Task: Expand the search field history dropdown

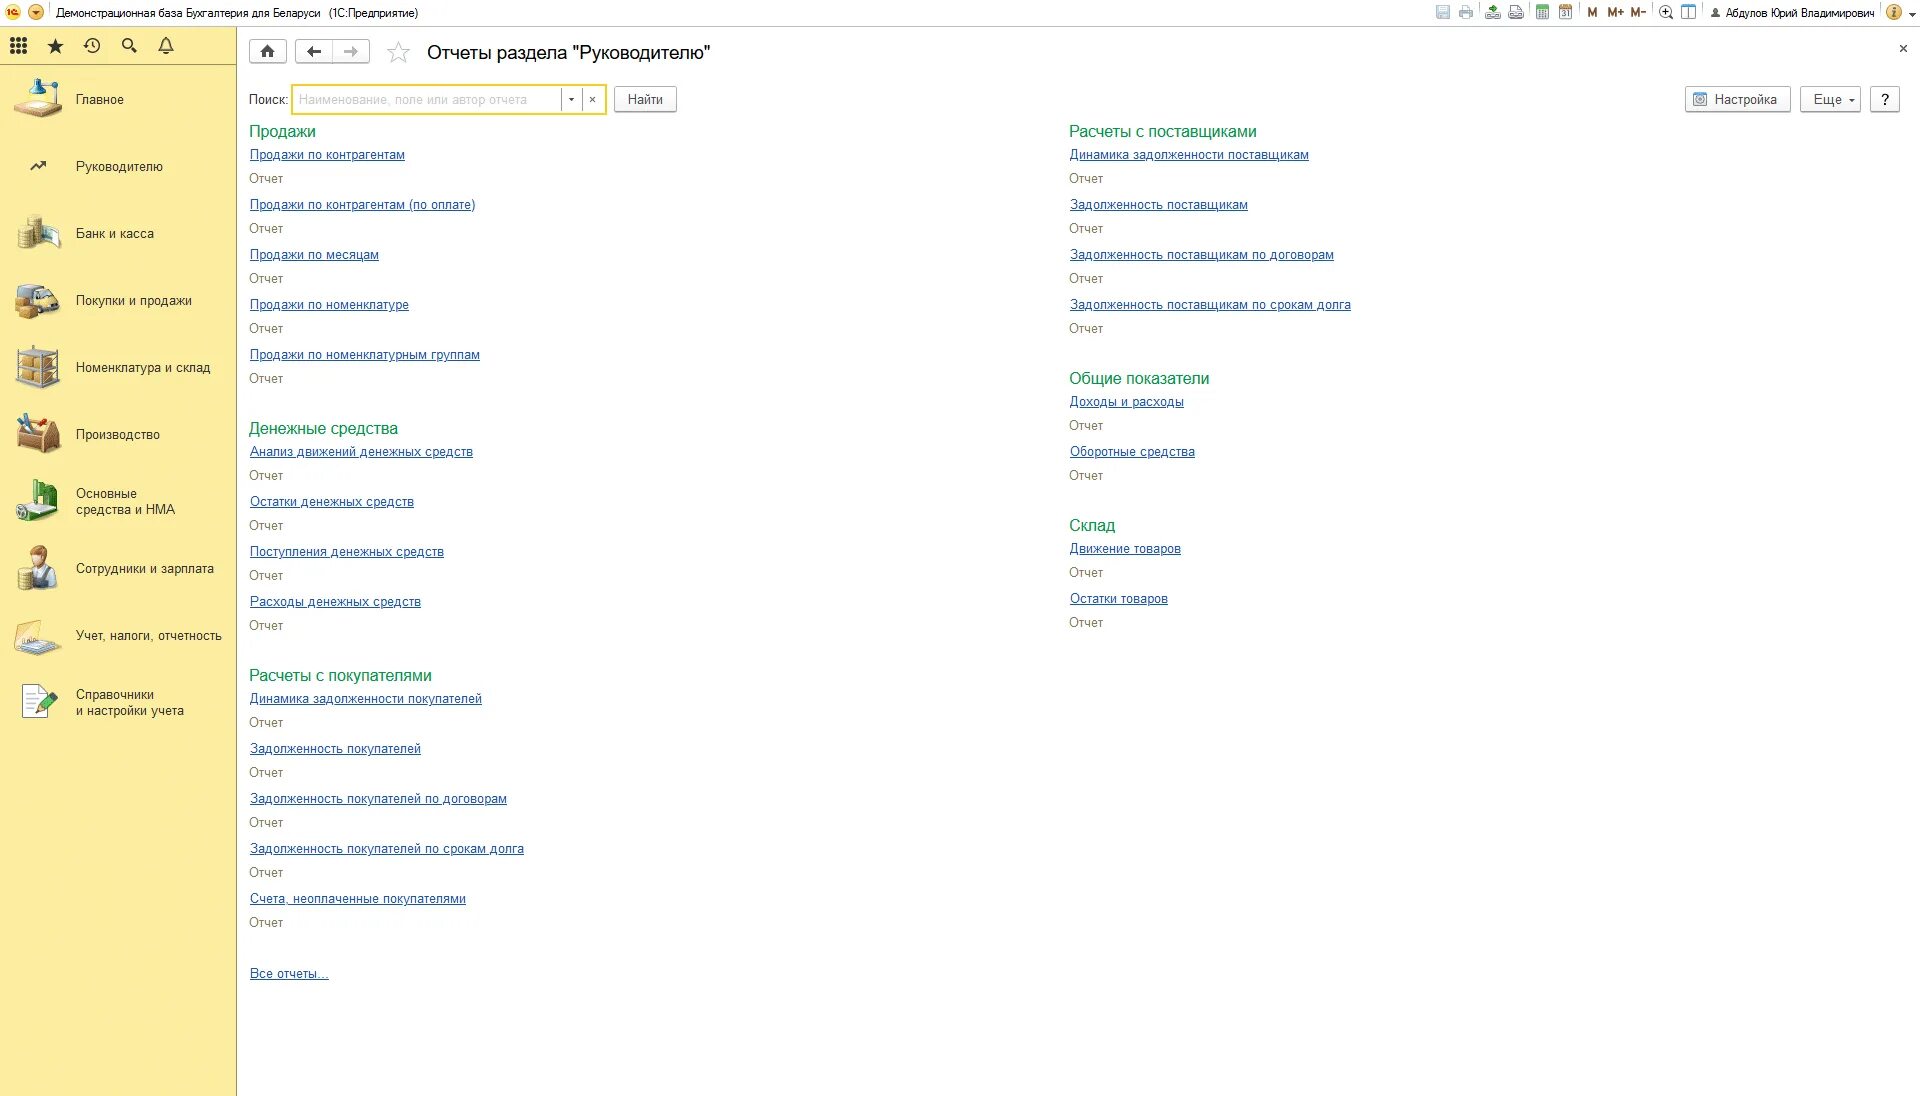Action: click(571, 100)
